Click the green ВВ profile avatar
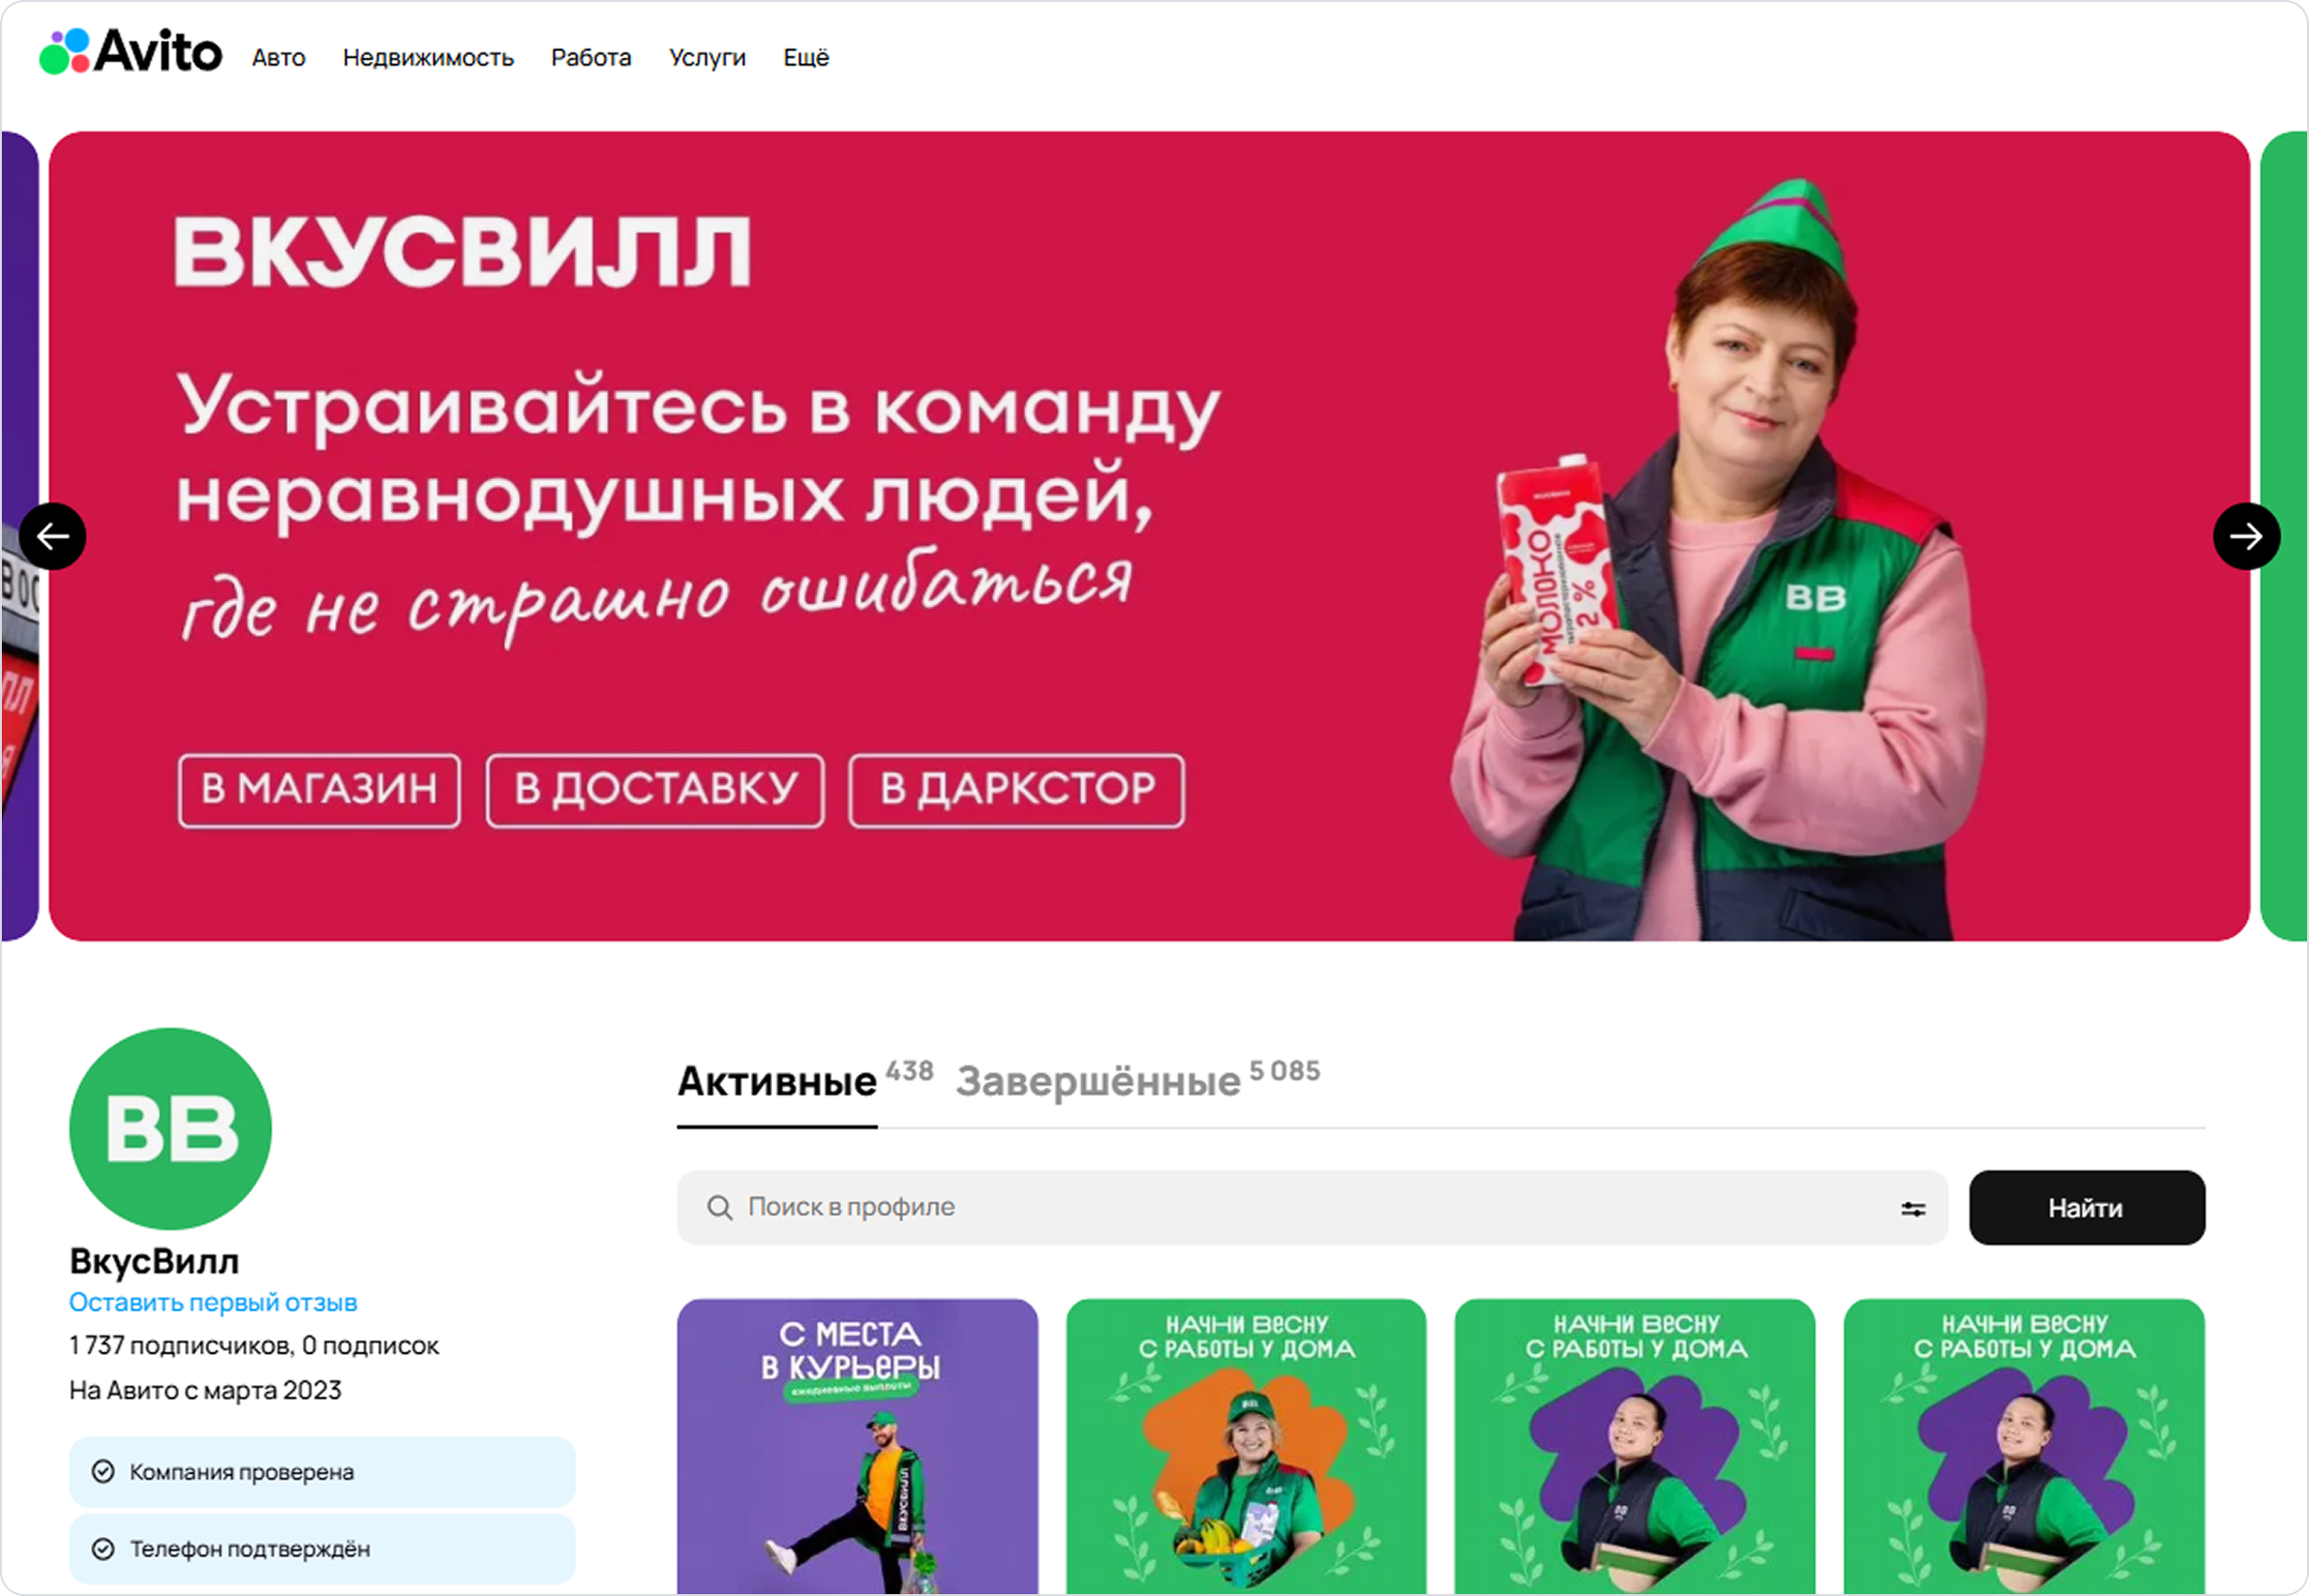This screenshot has height=1596, width=2309. [x=170, y=1128]
